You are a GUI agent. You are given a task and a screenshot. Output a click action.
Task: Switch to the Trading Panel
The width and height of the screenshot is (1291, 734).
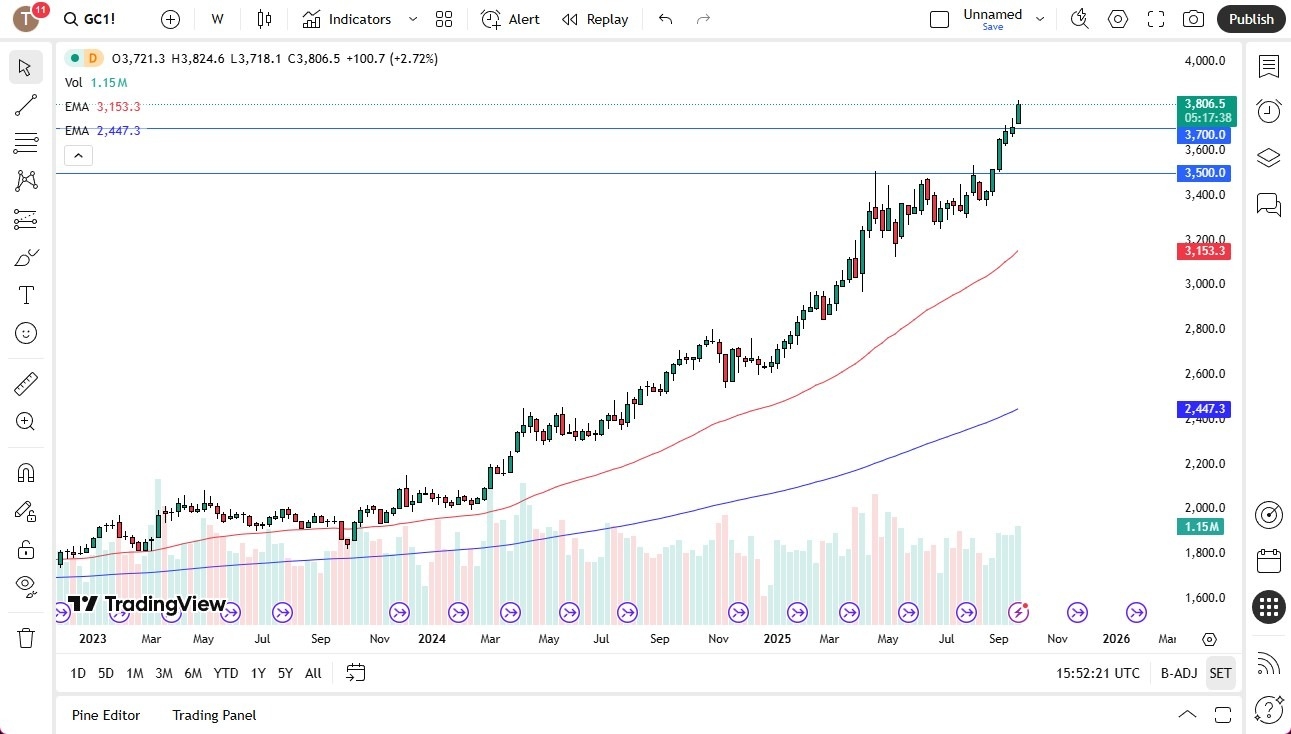[x=213, y=715]
